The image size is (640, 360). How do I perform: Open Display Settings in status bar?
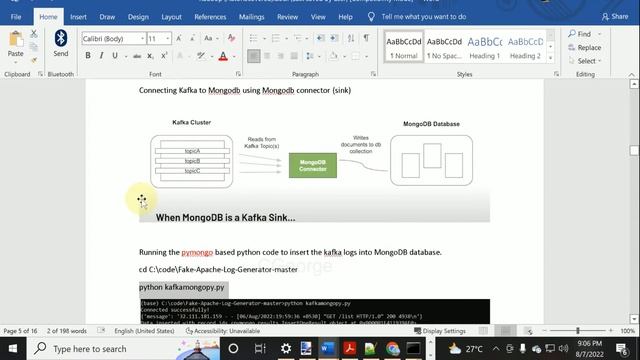440,331
